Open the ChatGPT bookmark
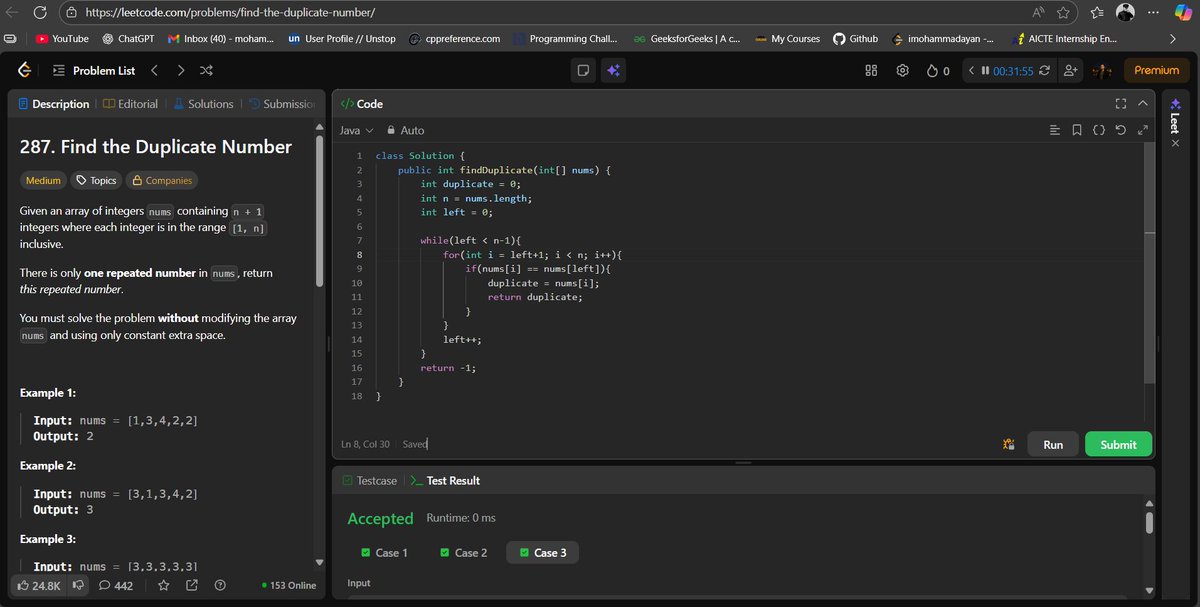This screenshot has width=1200, height=607. click(x=128, y=39)
